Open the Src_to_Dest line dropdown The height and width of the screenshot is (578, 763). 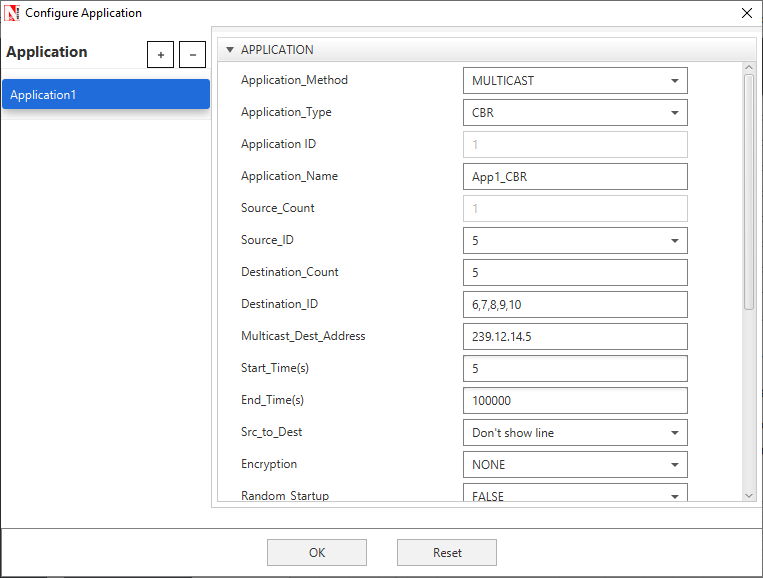[575, 433]
